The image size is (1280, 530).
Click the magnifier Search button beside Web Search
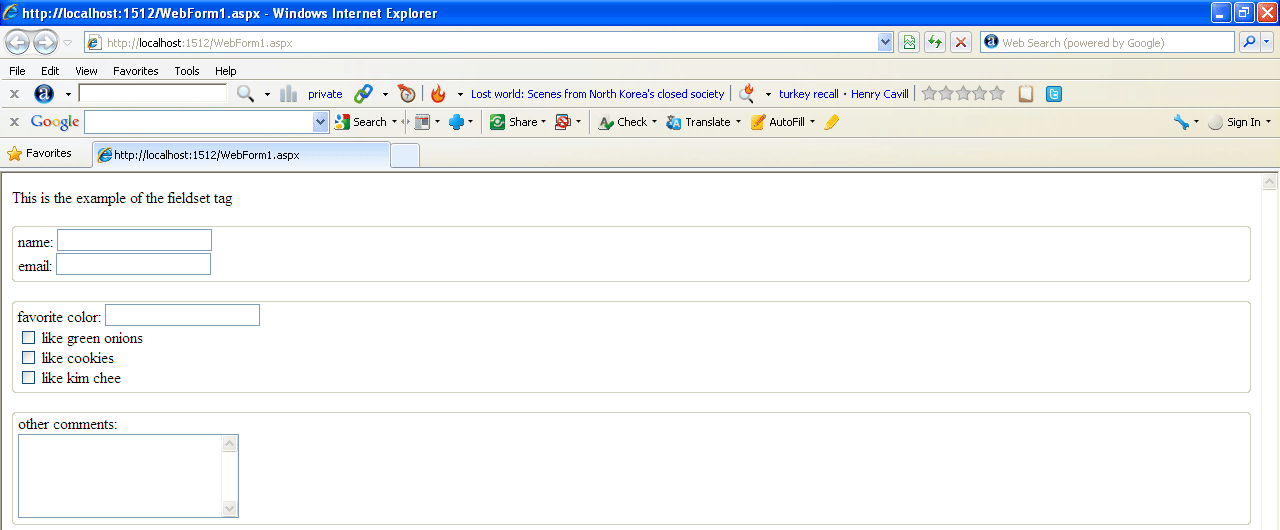[1248, 42]
